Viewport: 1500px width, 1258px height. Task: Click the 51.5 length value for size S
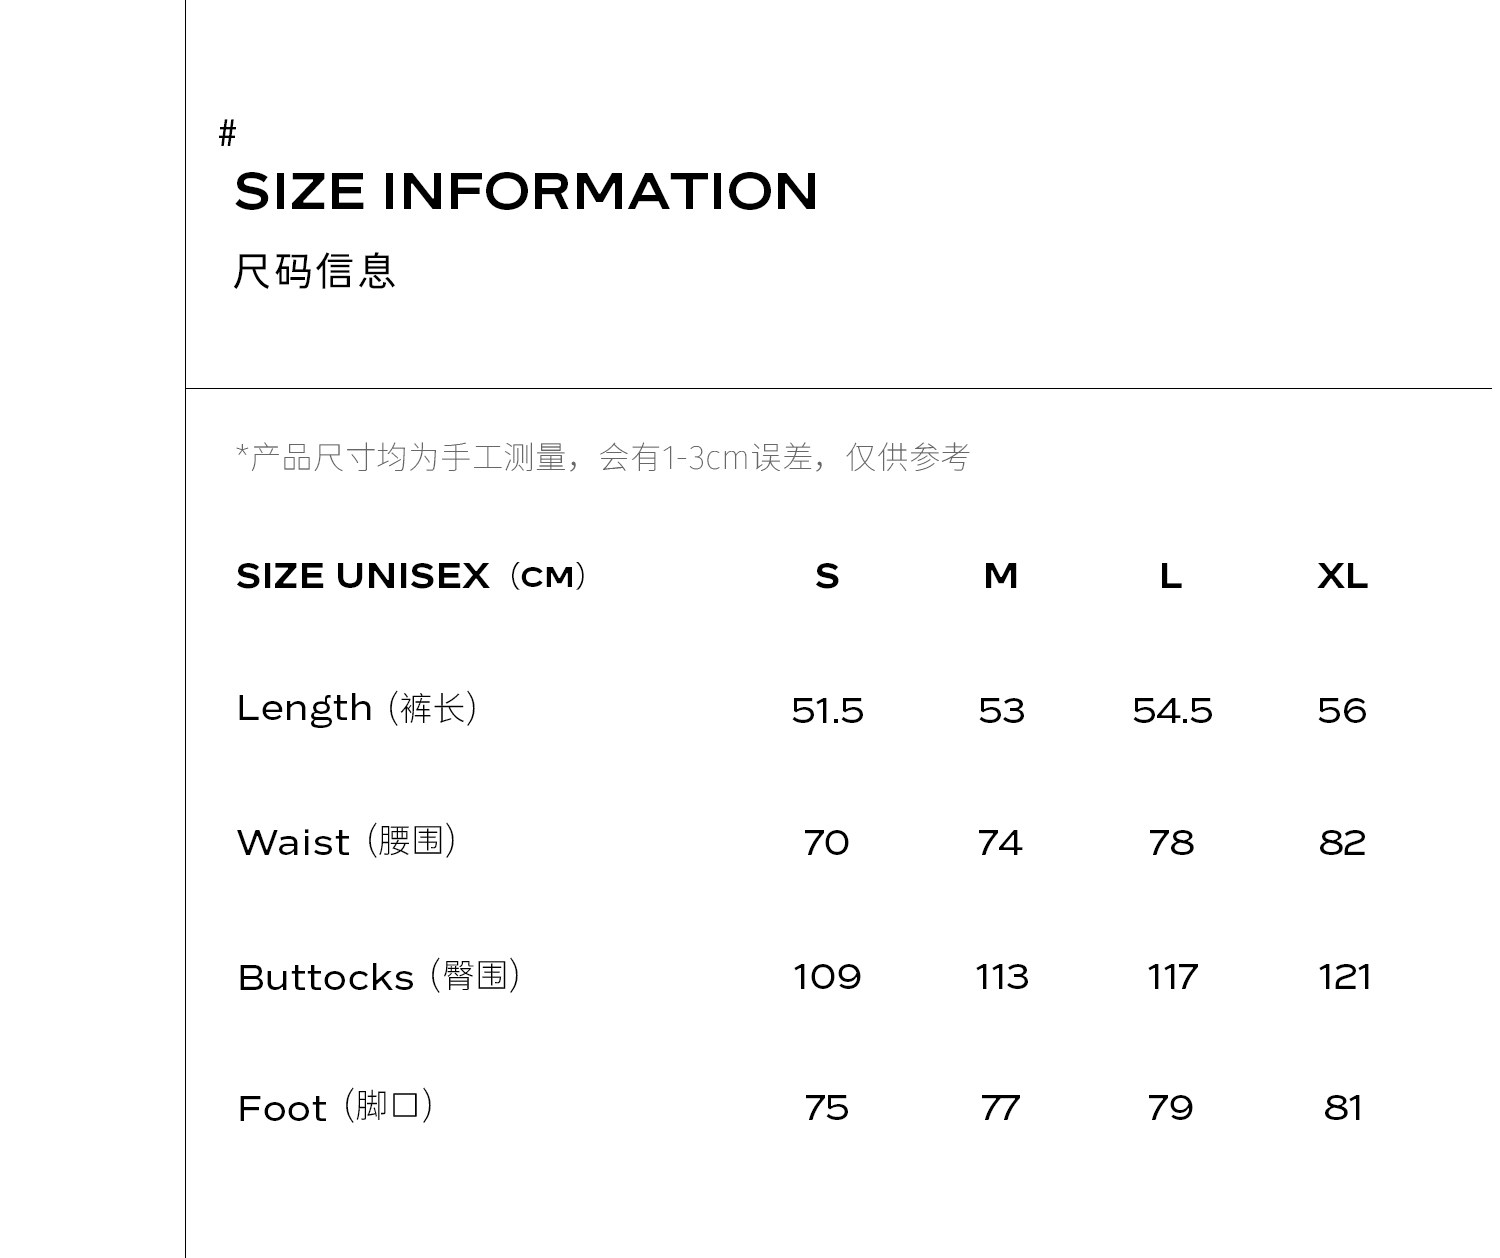pyautogui.click(x=827, y=710)
